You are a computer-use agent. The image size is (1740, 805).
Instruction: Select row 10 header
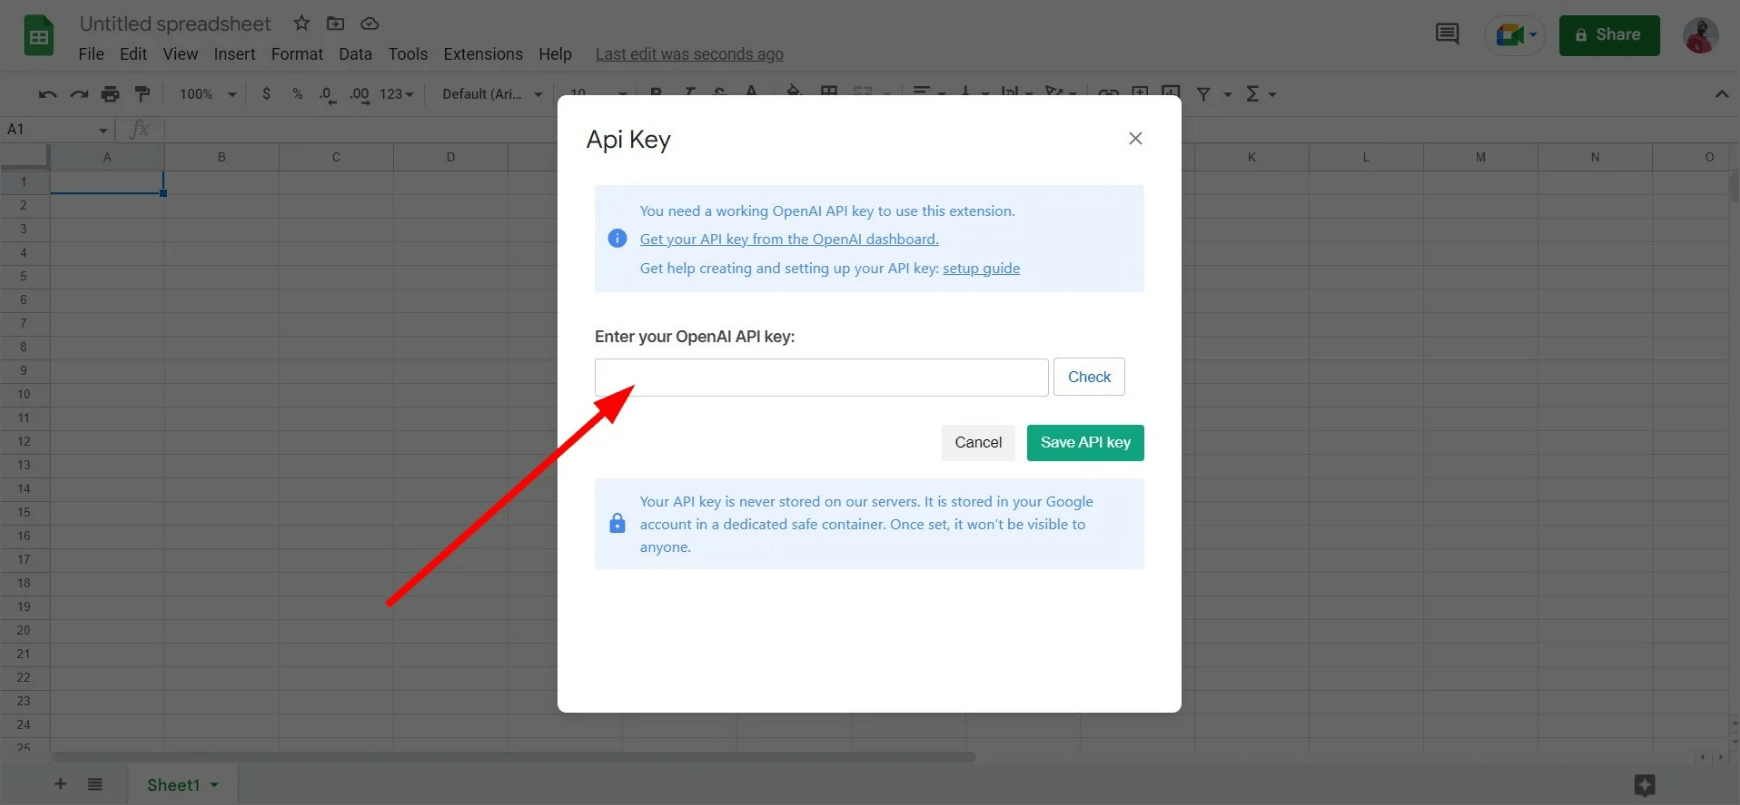click(24, 394)
